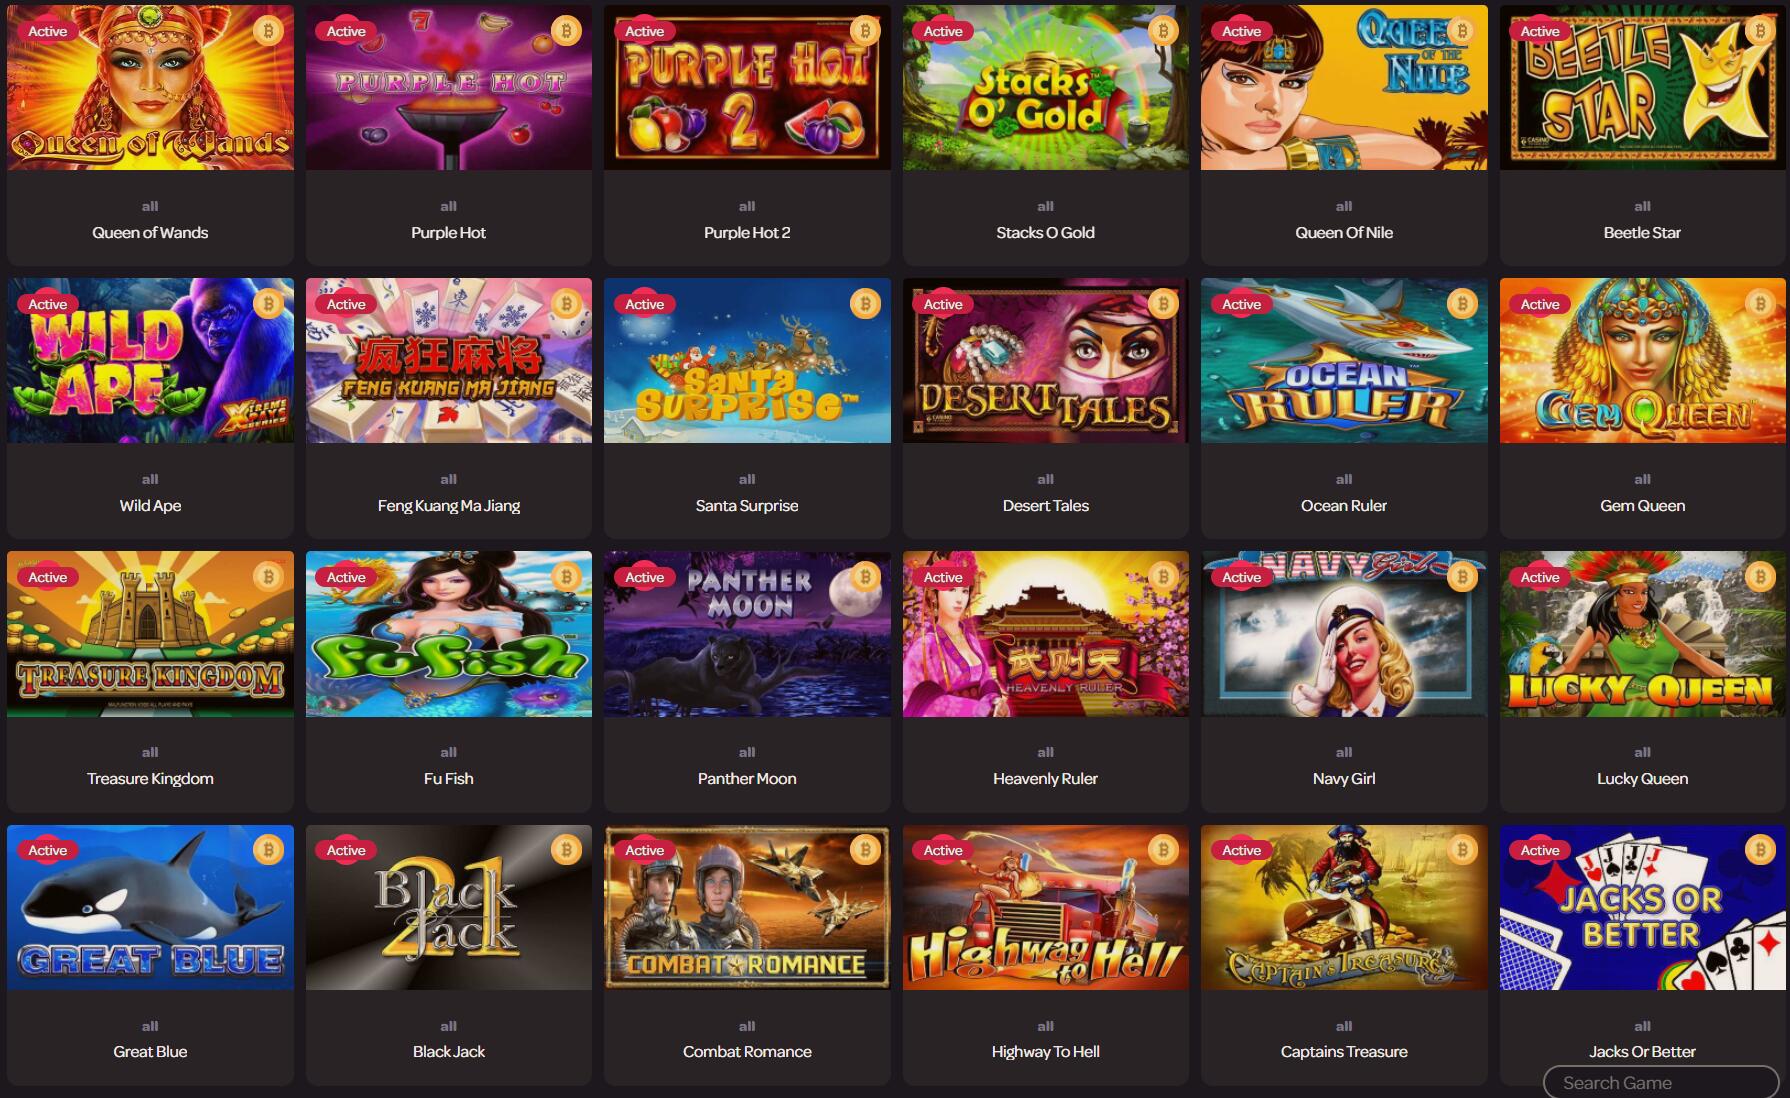Click the bitcoin icon on Black Jack card

(x=566, y=850)
